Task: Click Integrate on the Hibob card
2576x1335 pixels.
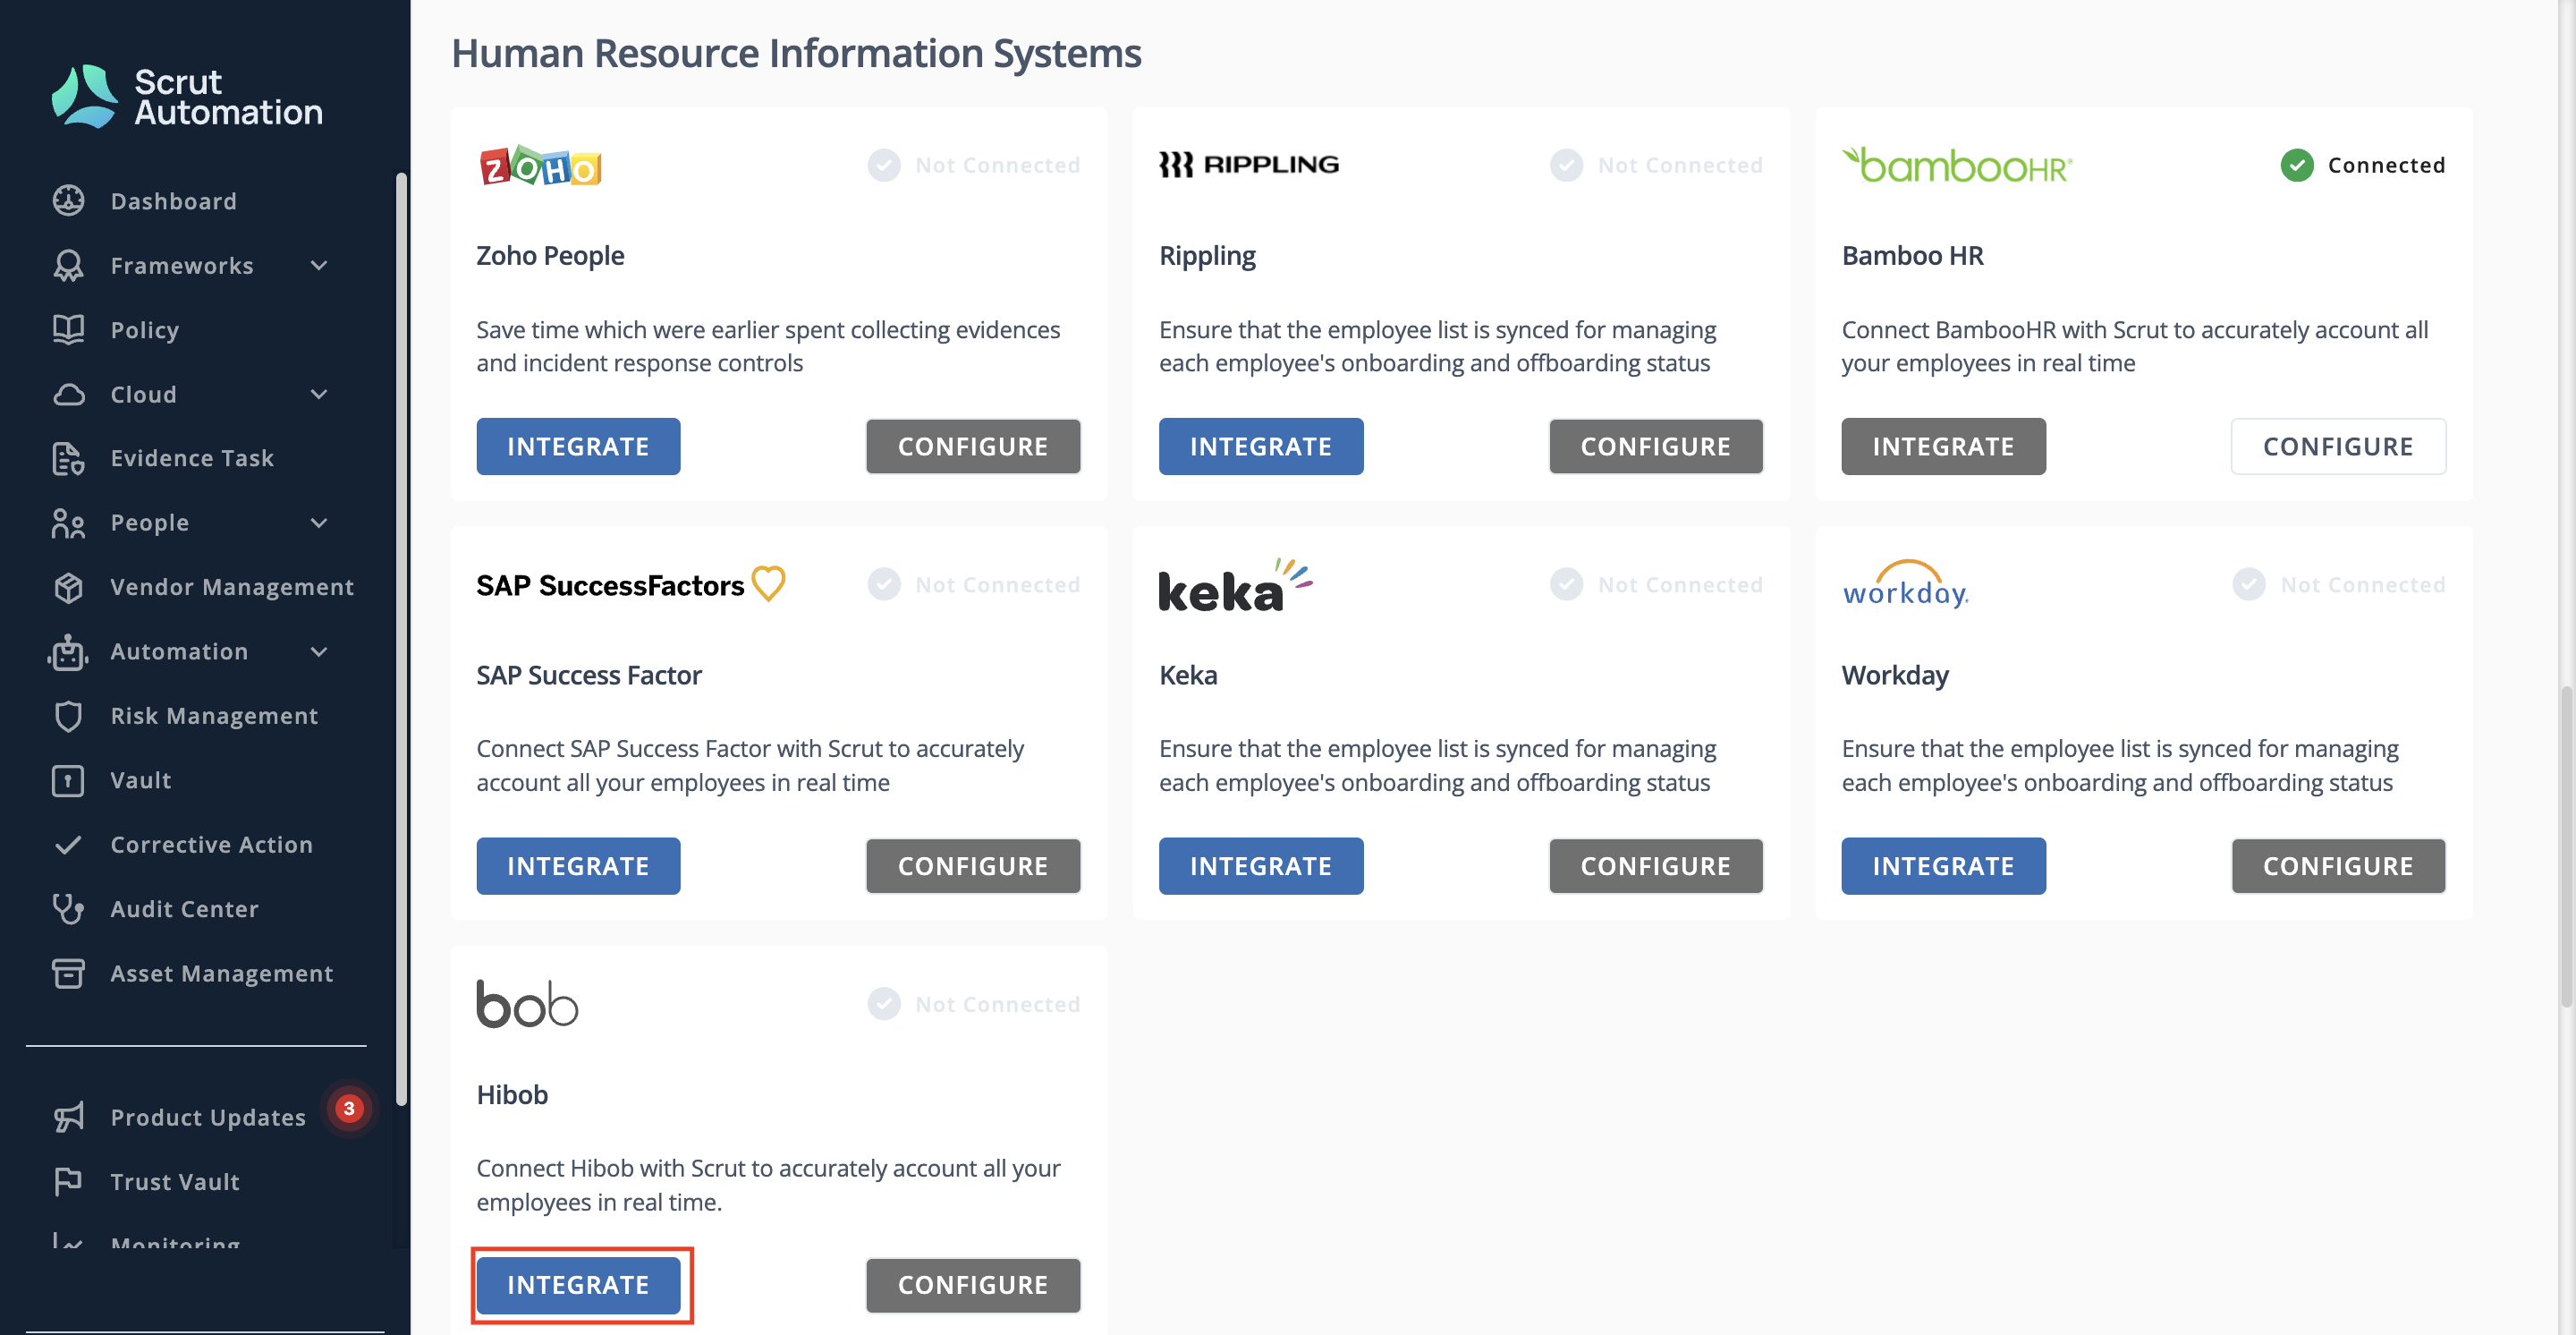Action: click(x=578, y=1285)
